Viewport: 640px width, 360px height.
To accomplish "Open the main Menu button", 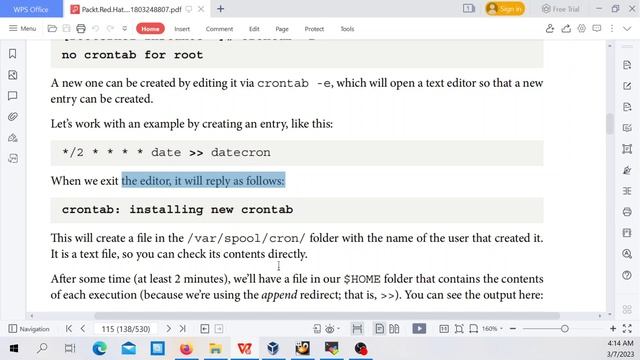I will point(22,28).
